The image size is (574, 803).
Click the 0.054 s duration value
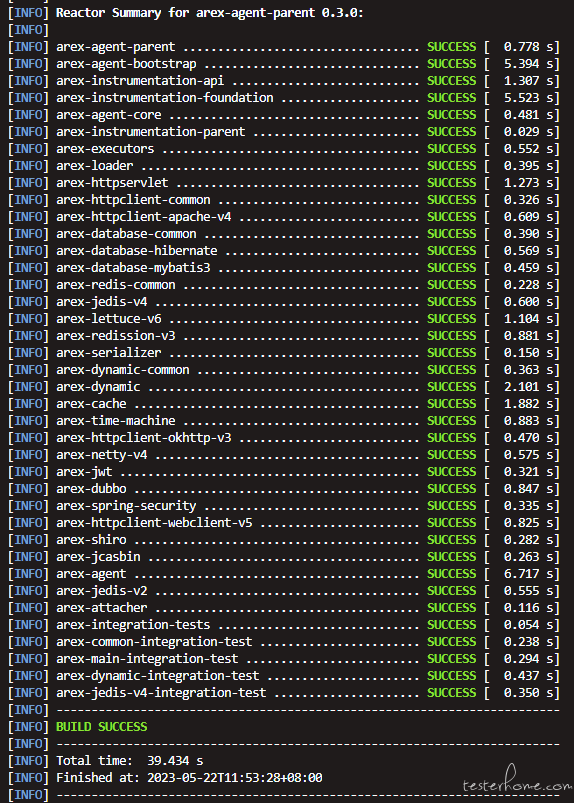528,624
